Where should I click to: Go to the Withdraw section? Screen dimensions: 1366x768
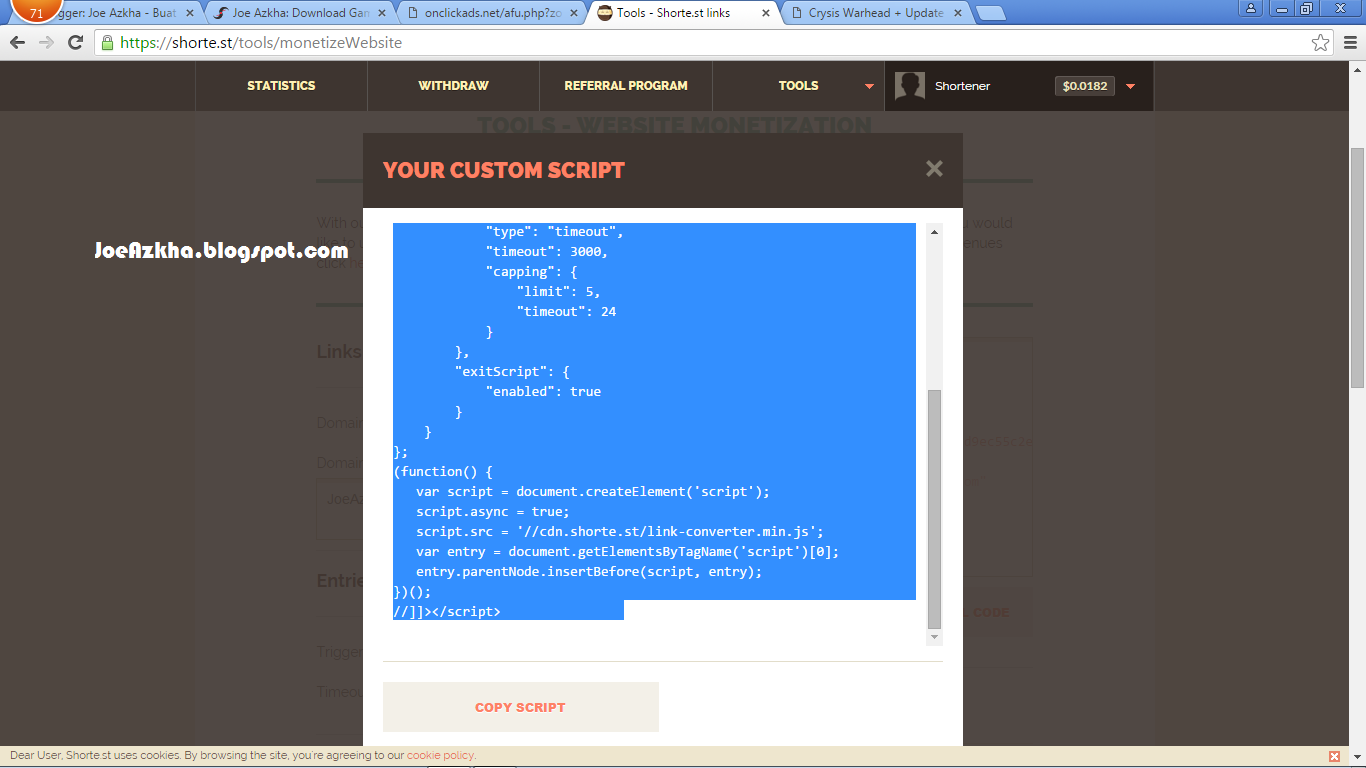[x=453, y=86]
